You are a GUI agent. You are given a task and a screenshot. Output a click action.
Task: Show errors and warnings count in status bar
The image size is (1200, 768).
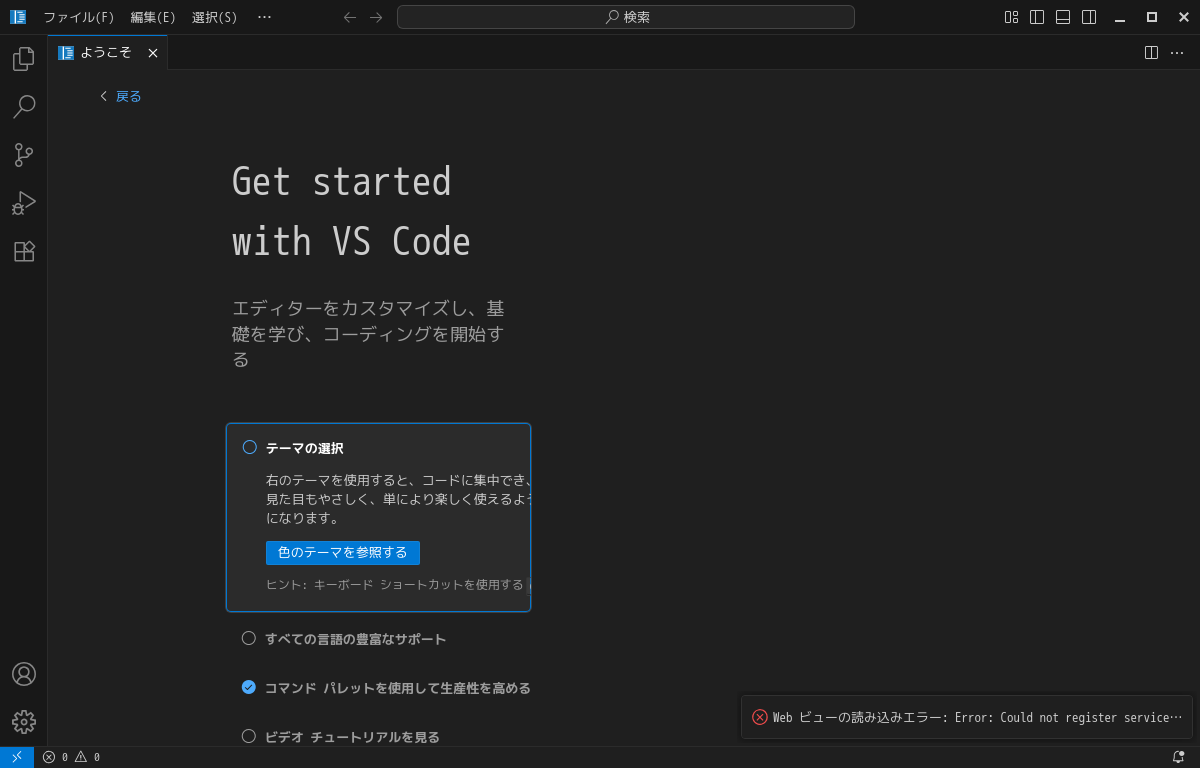[71, 757]
